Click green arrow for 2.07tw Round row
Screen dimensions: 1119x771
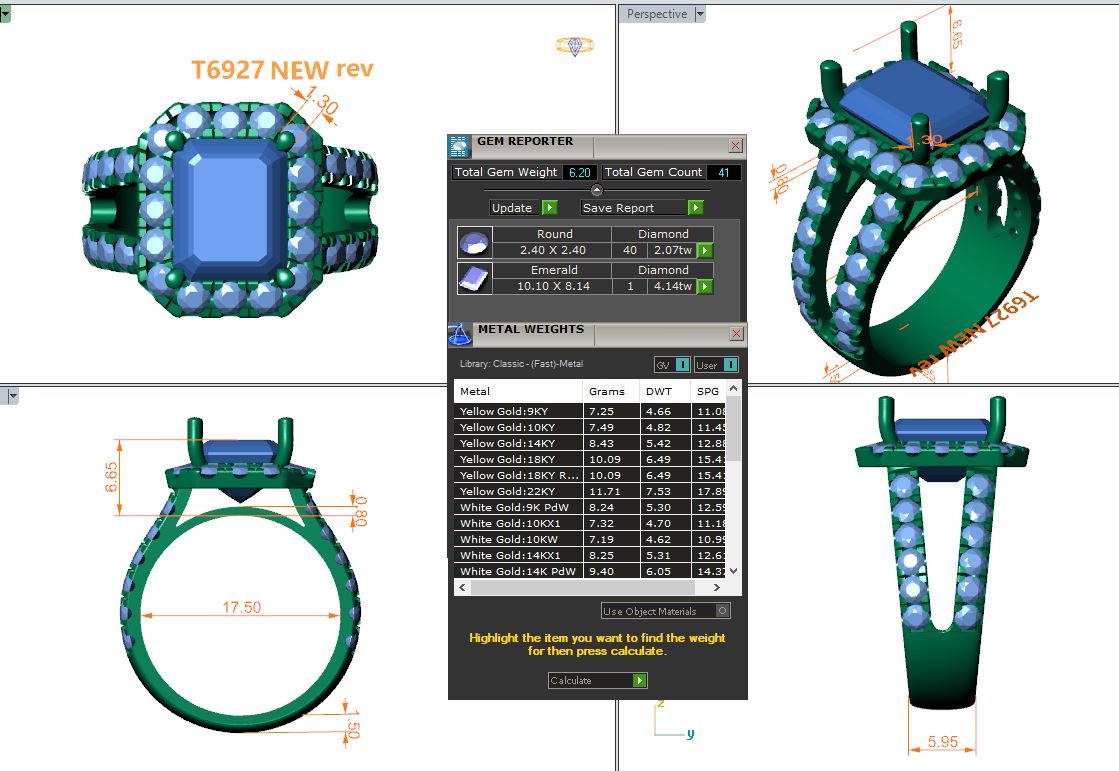tap(705, 251)
